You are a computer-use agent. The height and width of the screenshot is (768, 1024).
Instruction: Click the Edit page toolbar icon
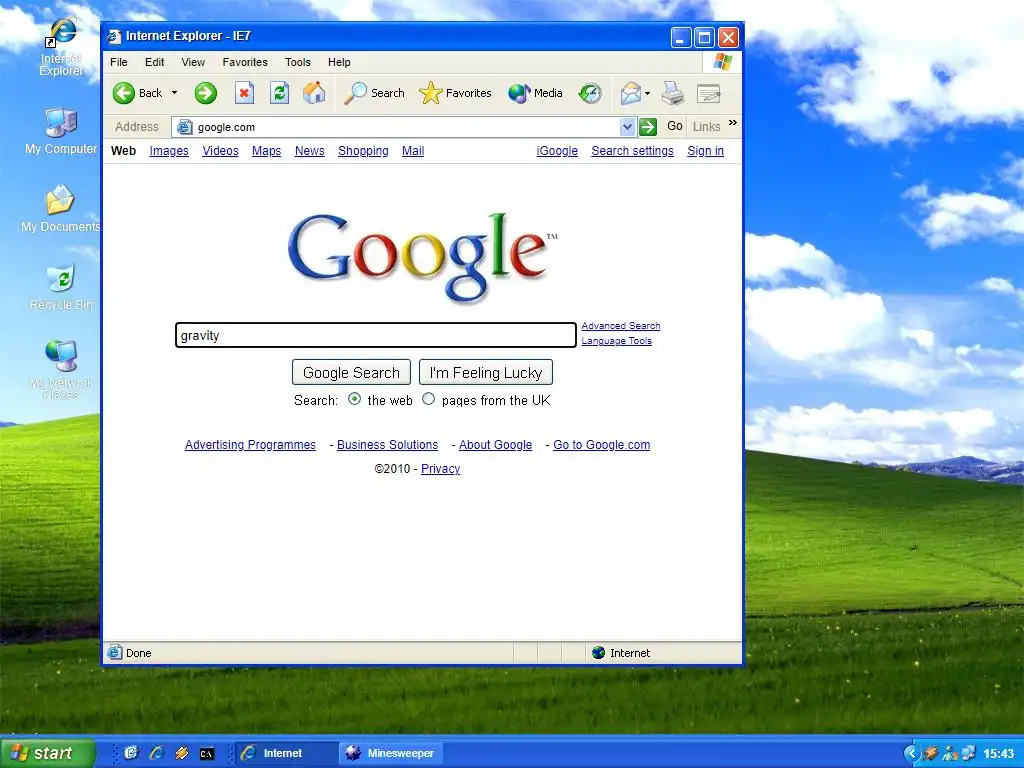[709, 93]
